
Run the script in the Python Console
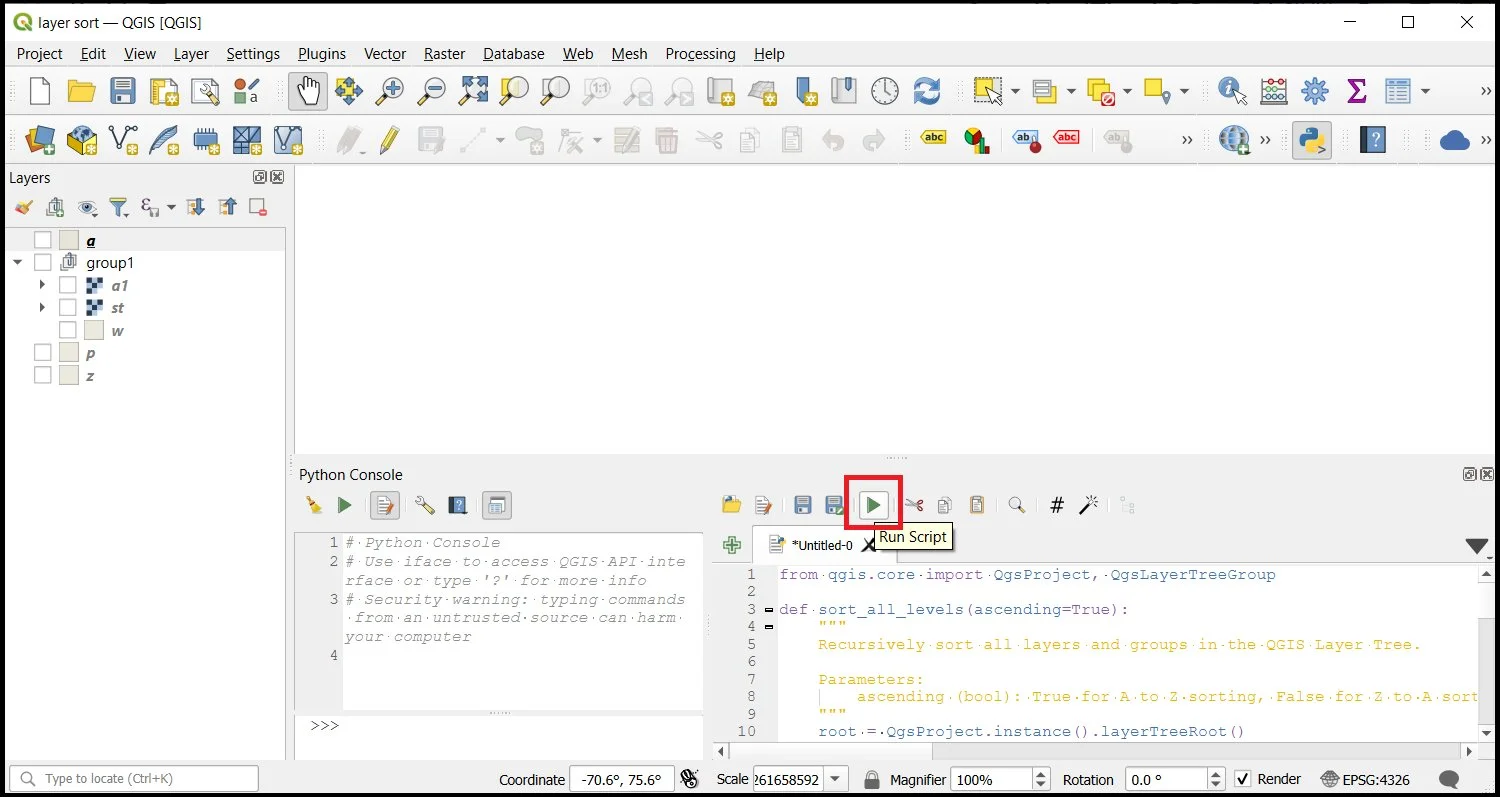pos(873,505)
